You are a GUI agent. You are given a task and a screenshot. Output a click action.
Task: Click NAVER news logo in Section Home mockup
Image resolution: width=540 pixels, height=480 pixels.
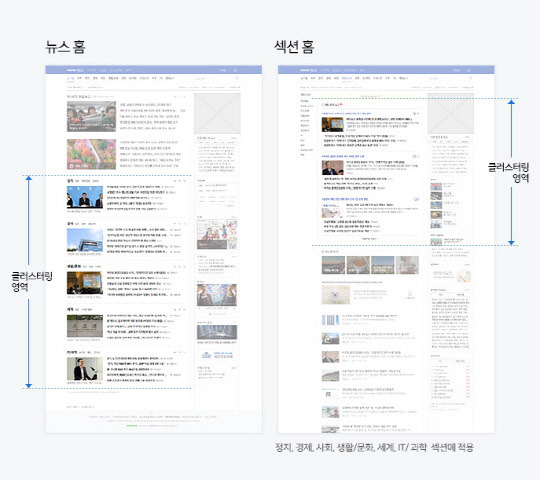coord(308,70)
